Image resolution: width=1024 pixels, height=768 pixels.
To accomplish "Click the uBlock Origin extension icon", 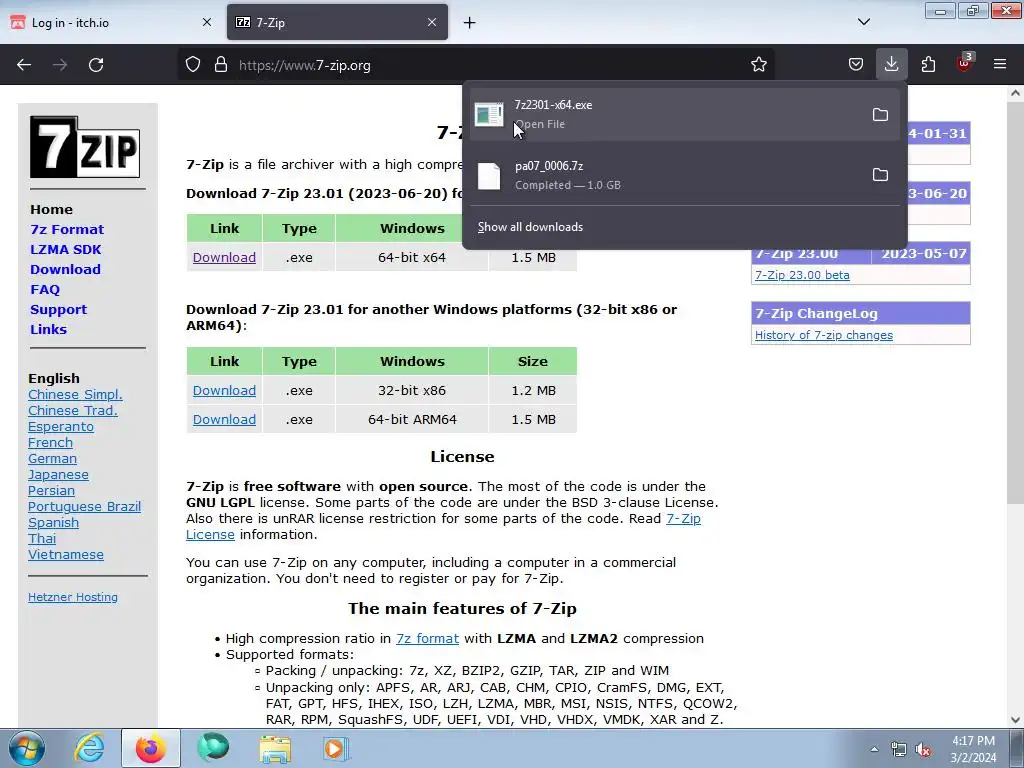I will [x=964, y=63].
